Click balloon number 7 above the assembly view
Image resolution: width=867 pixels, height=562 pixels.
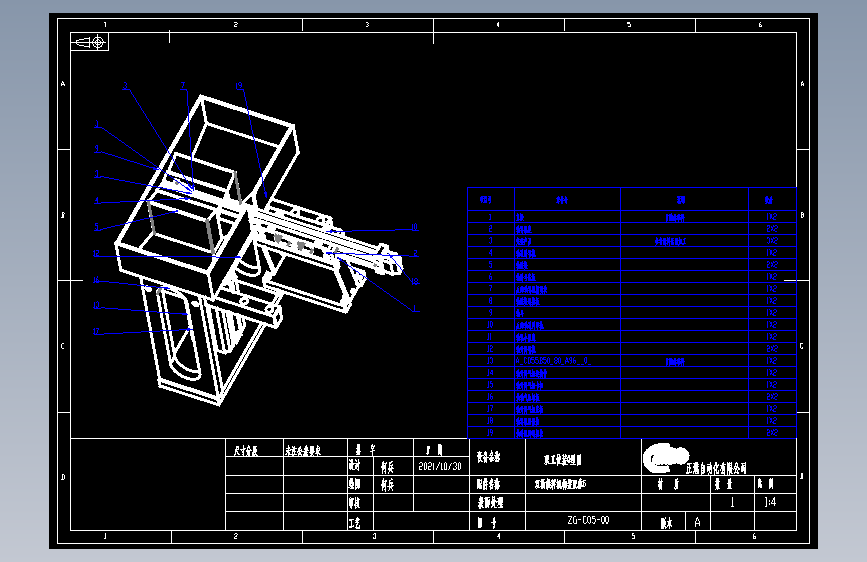[183, 86]
